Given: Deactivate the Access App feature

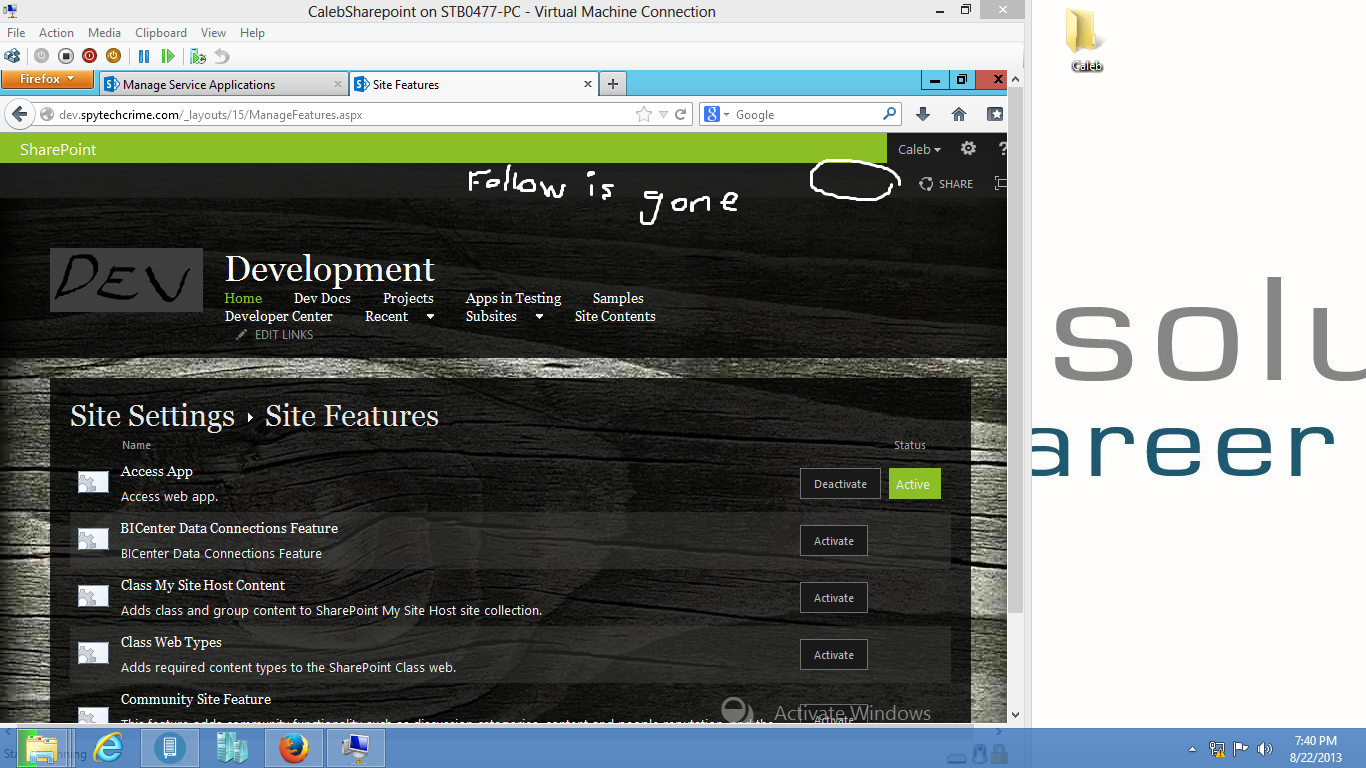Looking at the screenshot, I should (x=840, y=484).
